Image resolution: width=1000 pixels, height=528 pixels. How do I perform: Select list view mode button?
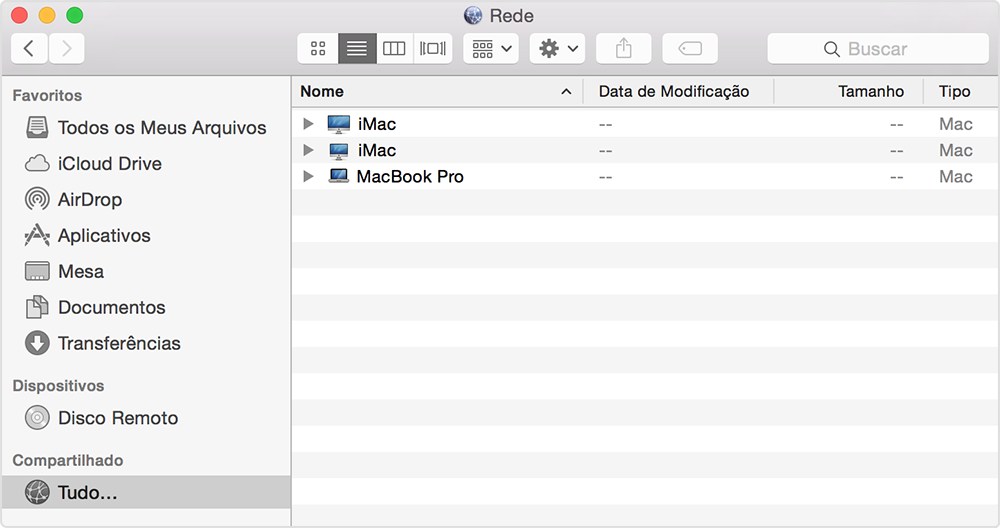click(x=357, y=48)
